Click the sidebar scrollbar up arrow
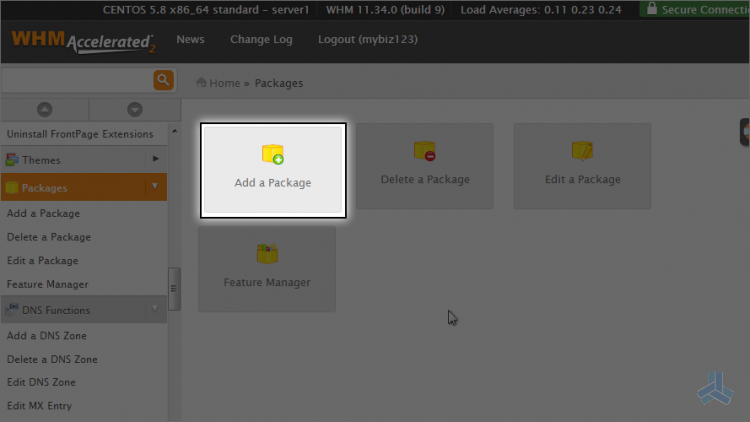This screenshot has width=750, height=422. point(175,131)
